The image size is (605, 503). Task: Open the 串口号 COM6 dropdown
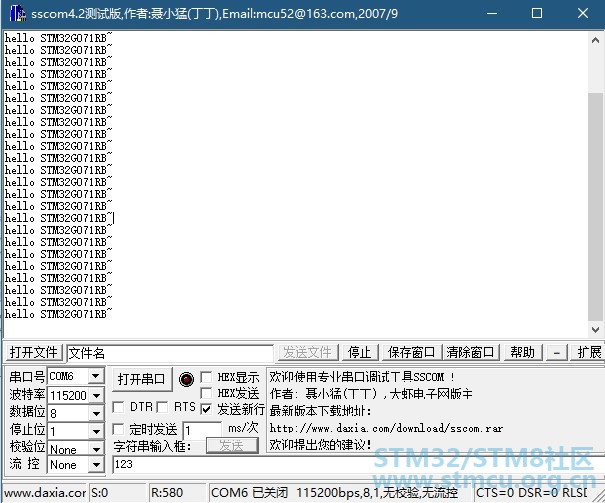(96, 376)
